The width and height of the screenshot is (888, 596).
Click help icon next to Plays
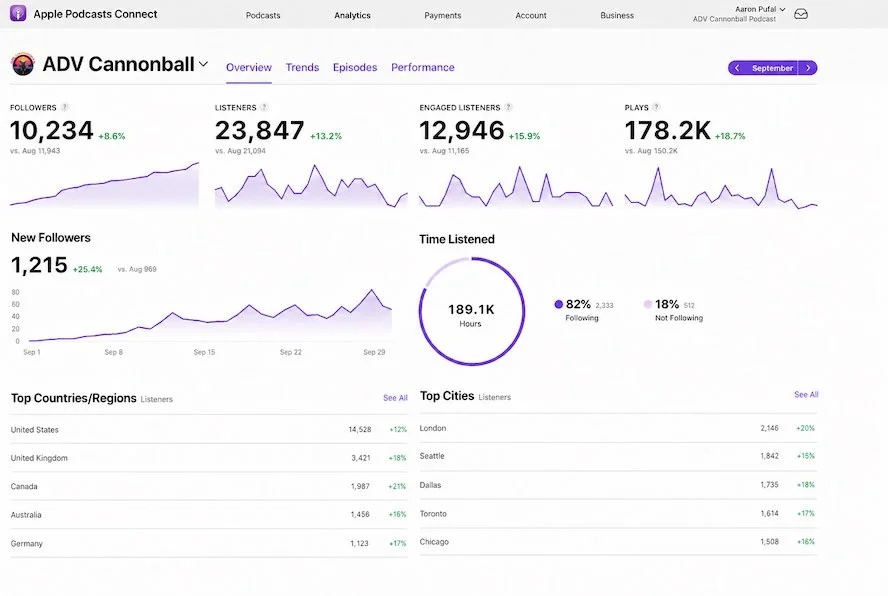656,107
